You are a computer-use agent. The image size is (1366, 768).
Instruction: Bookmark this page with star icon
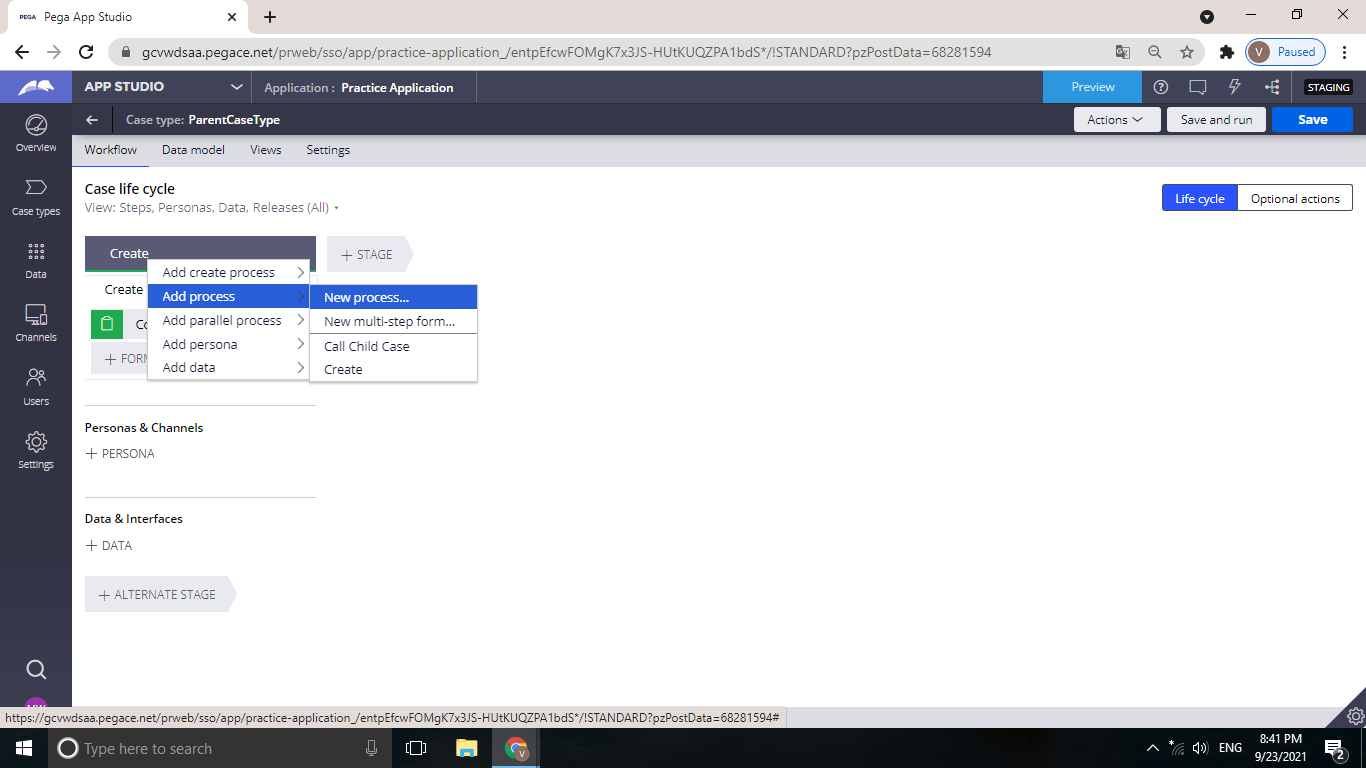pos(1187,52)
